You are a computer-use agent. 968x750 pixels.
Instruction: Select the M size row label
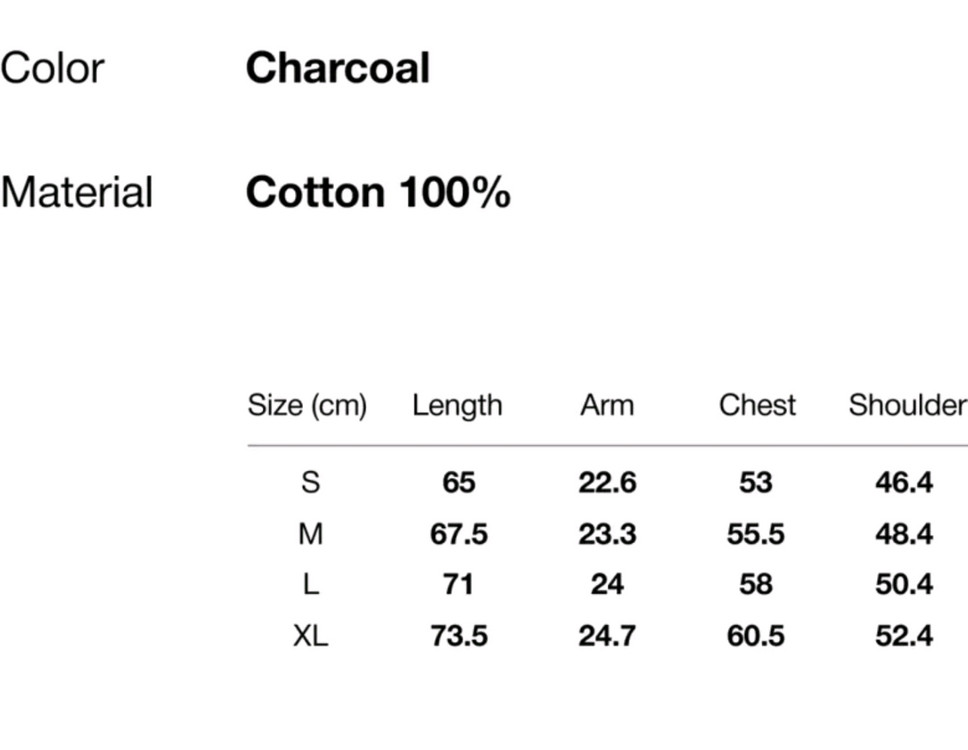(310, 534)
